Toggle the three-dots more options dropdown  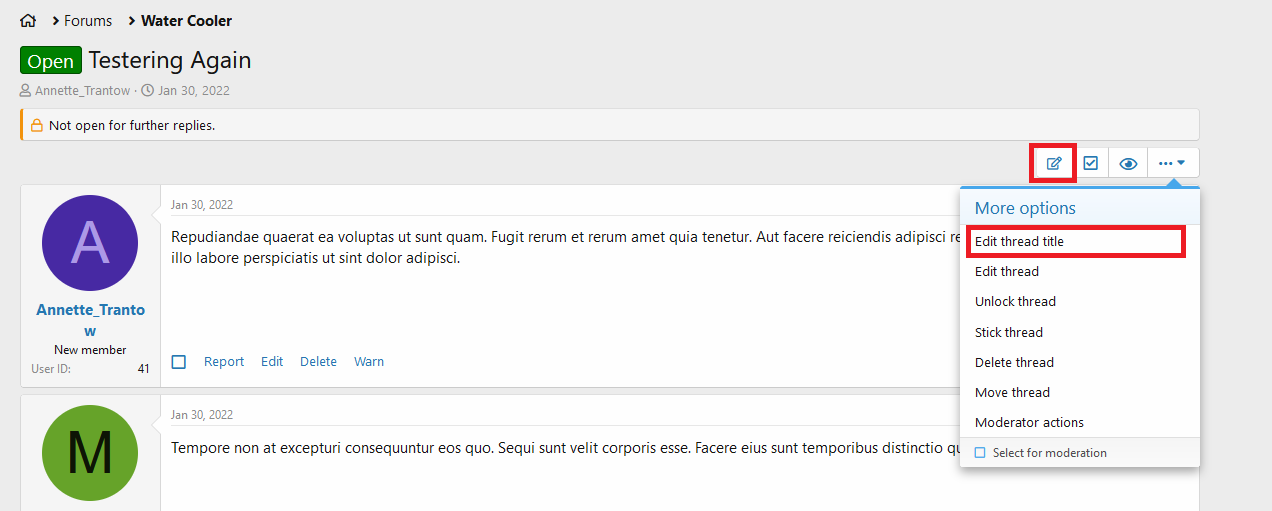point(1172,163)
